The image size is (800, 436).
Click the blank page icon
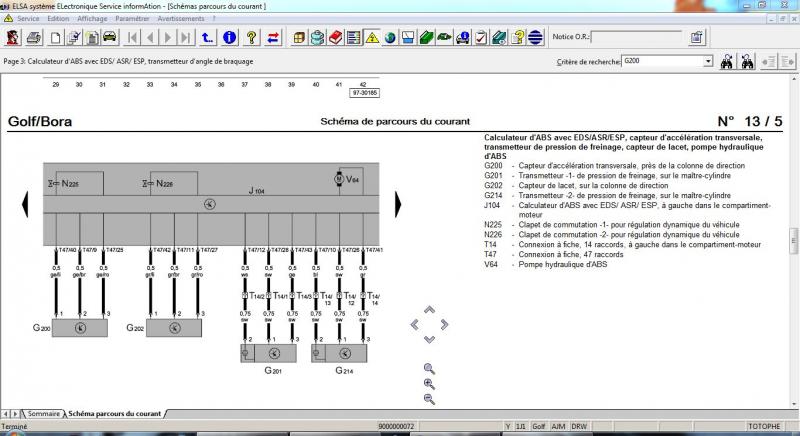click(55, 37)
